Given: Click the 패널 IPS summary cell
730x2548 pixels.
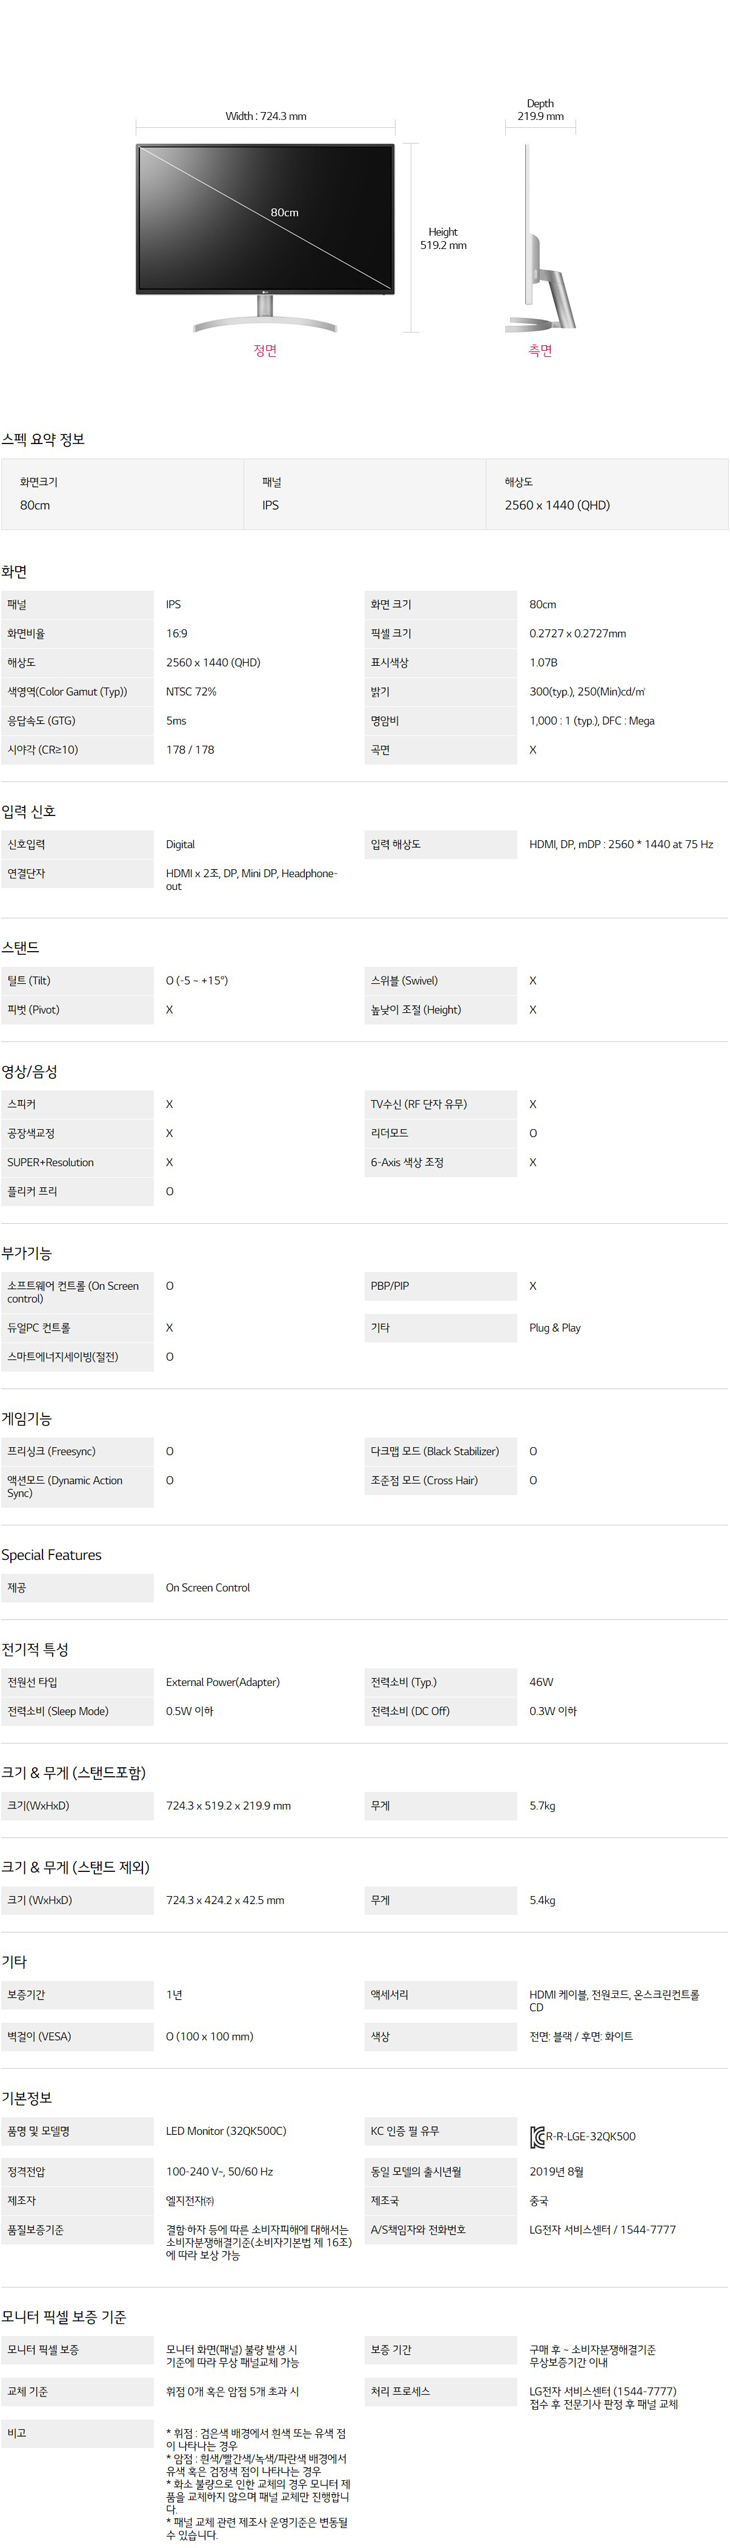Looking at the screenshot, I should 365,494.
